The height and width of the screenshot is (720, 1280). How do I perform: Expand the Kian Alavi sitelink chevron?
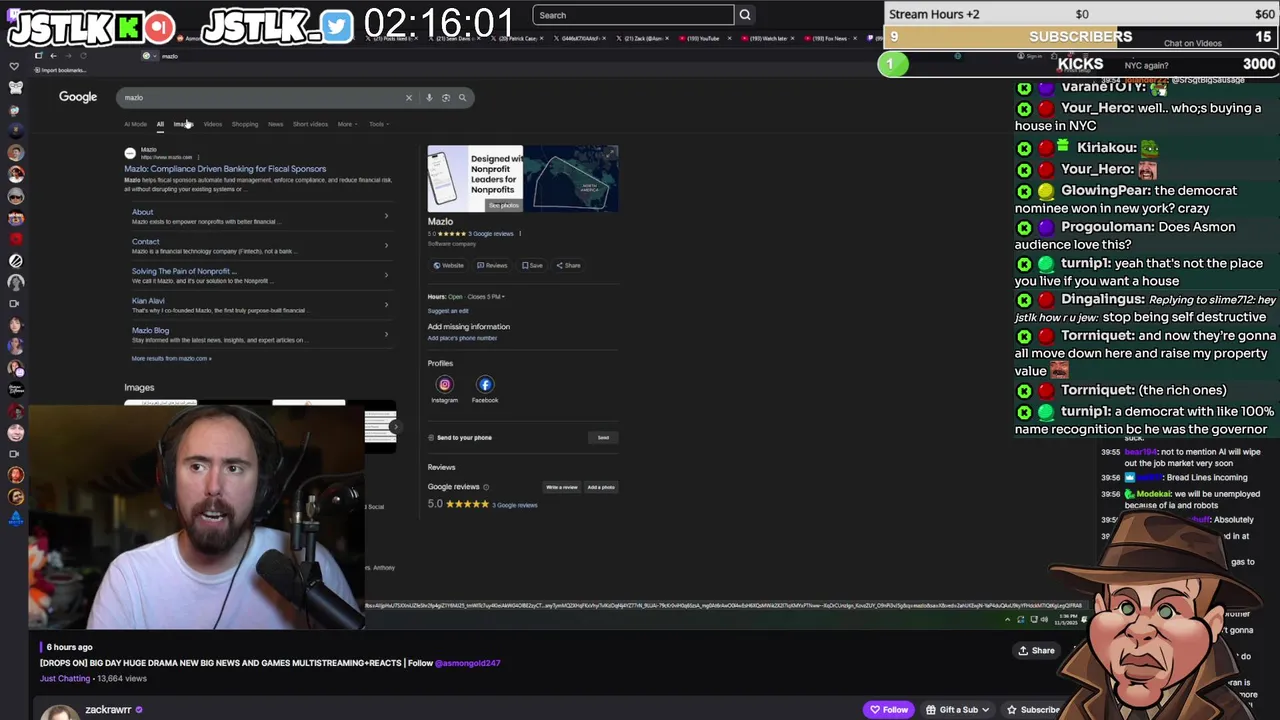coord(386,305)
